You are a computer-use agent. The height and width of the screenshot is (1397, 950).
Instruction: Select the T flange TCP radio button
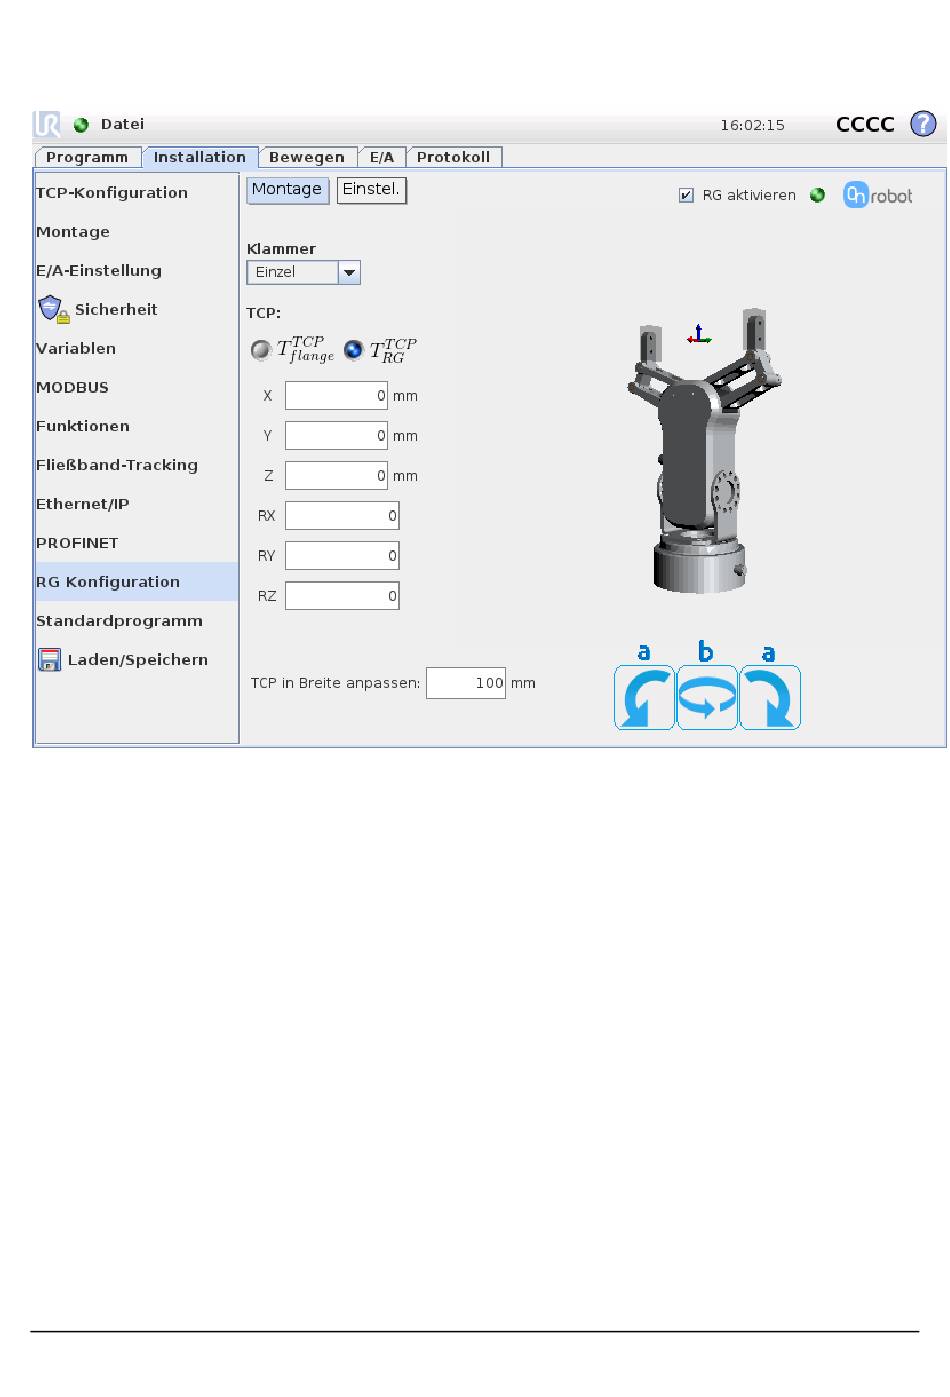pyautogui.click(x=260, y=350)
